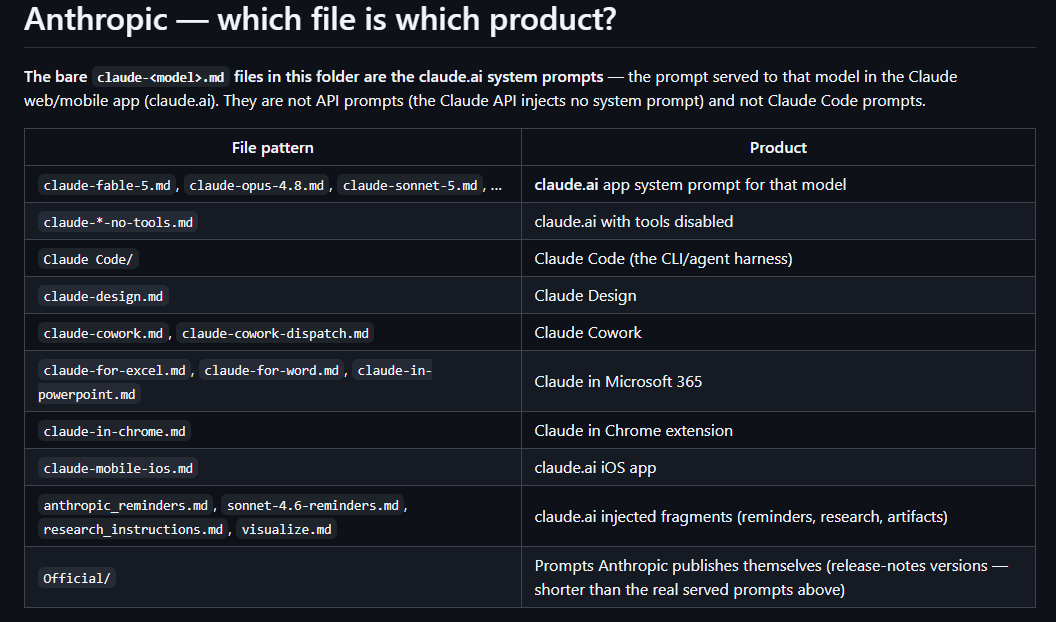
Task: Click the Official/ folder label
Action: 77,578
